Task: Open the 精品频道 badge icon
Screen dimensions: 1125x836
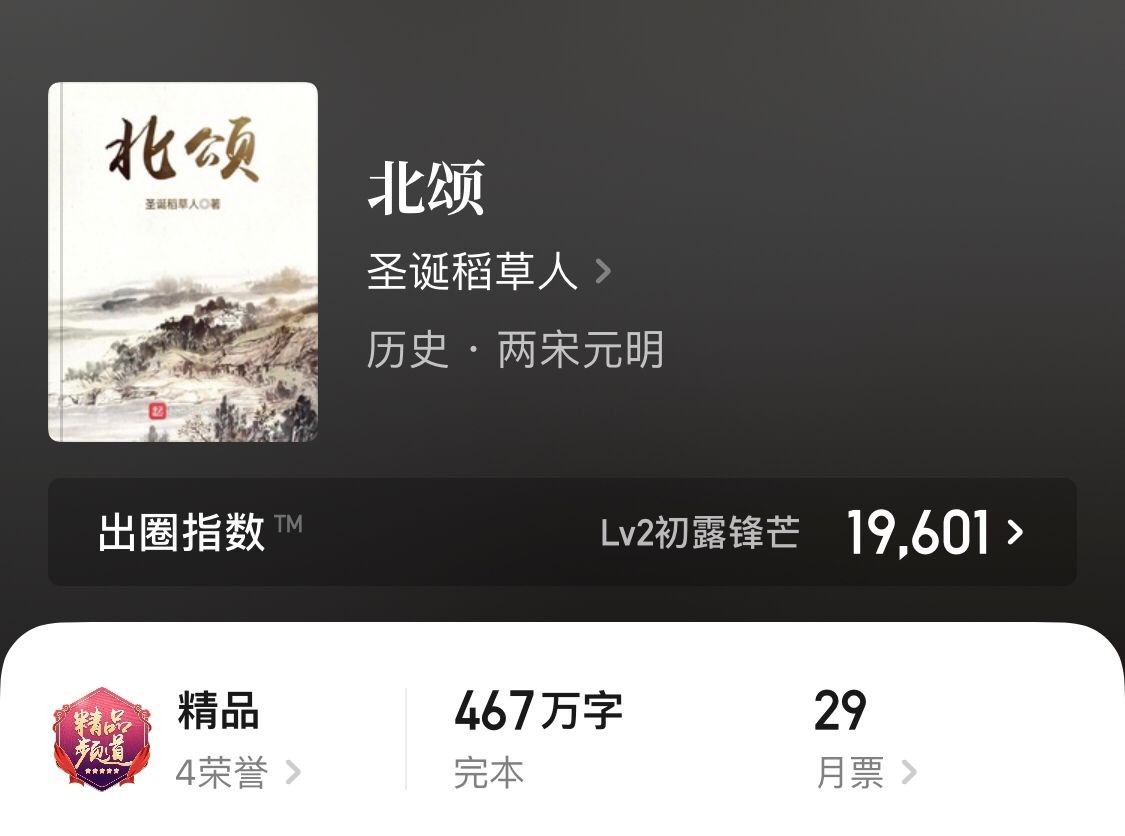Action: [x=102, y=738]
